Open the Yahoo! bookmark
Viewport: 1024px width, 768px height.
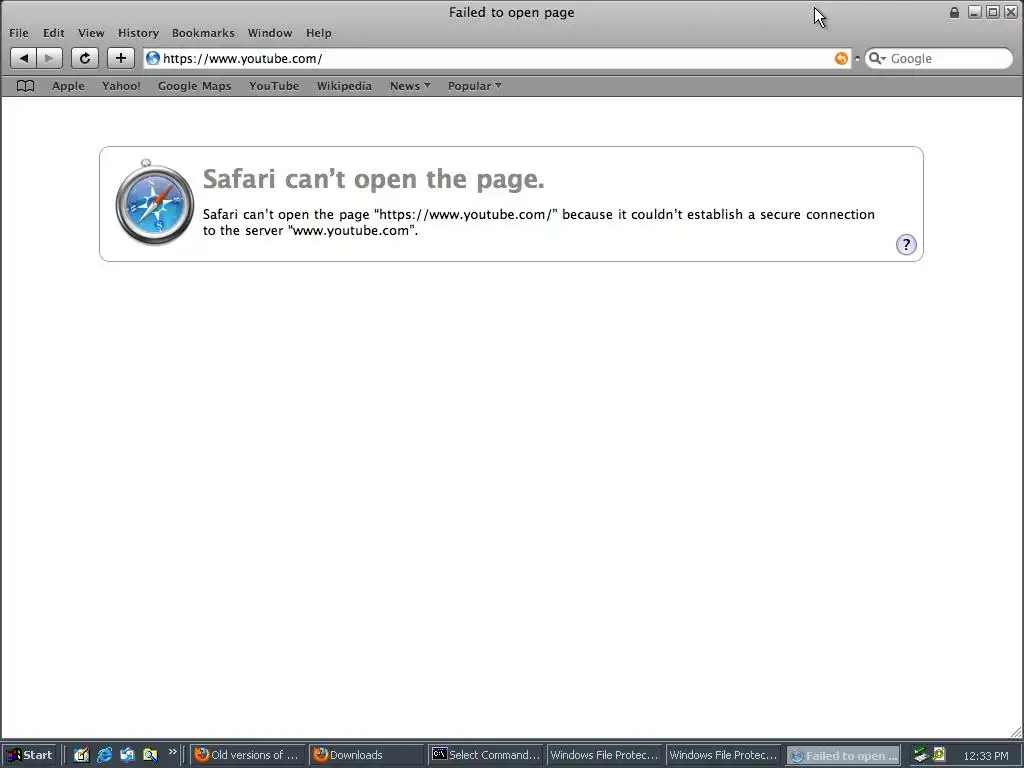tap(121, 86)
